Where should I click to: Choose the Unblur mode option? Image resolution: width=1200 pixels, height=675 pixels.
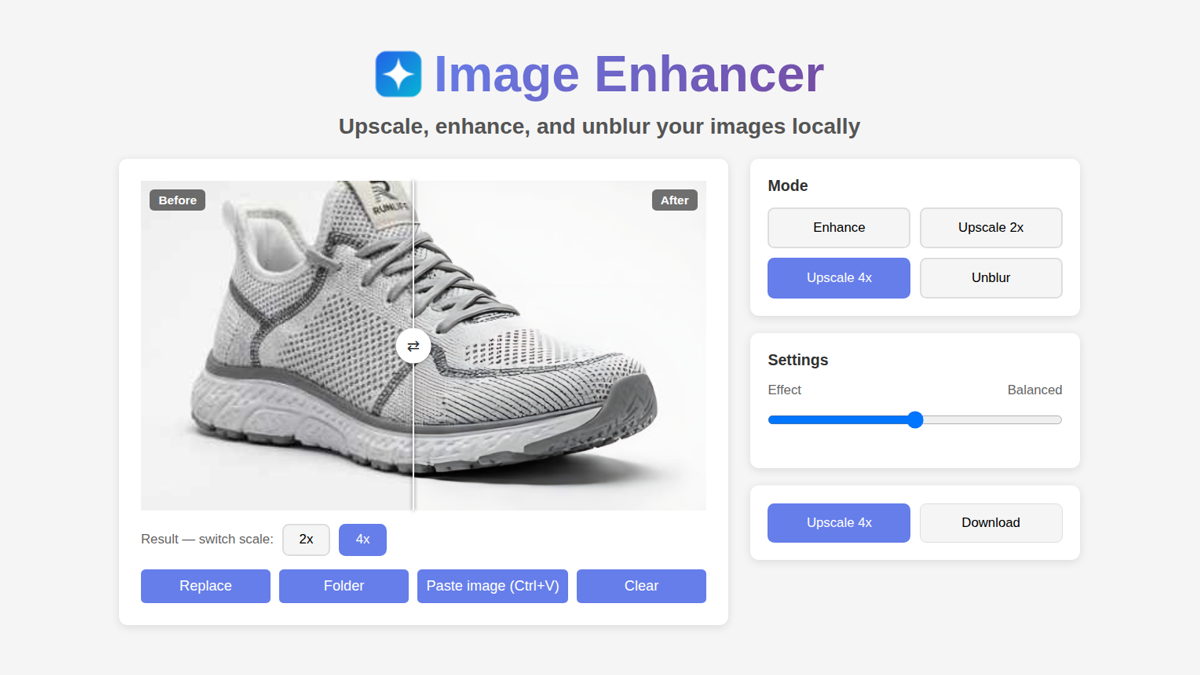pyautogui.click(x=991, y=278)
